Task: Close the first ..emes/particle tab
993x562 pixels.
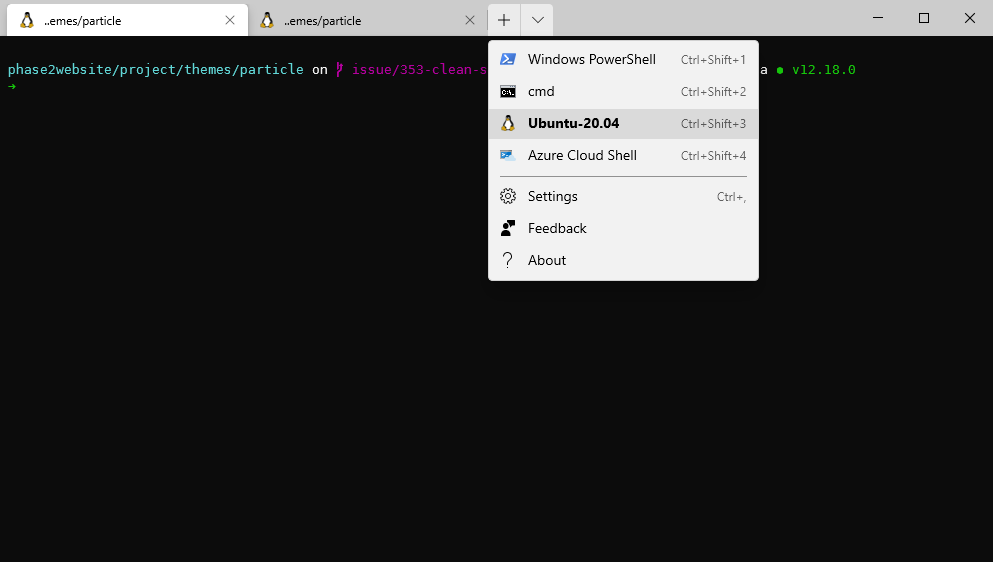Action: click(230, 20)
